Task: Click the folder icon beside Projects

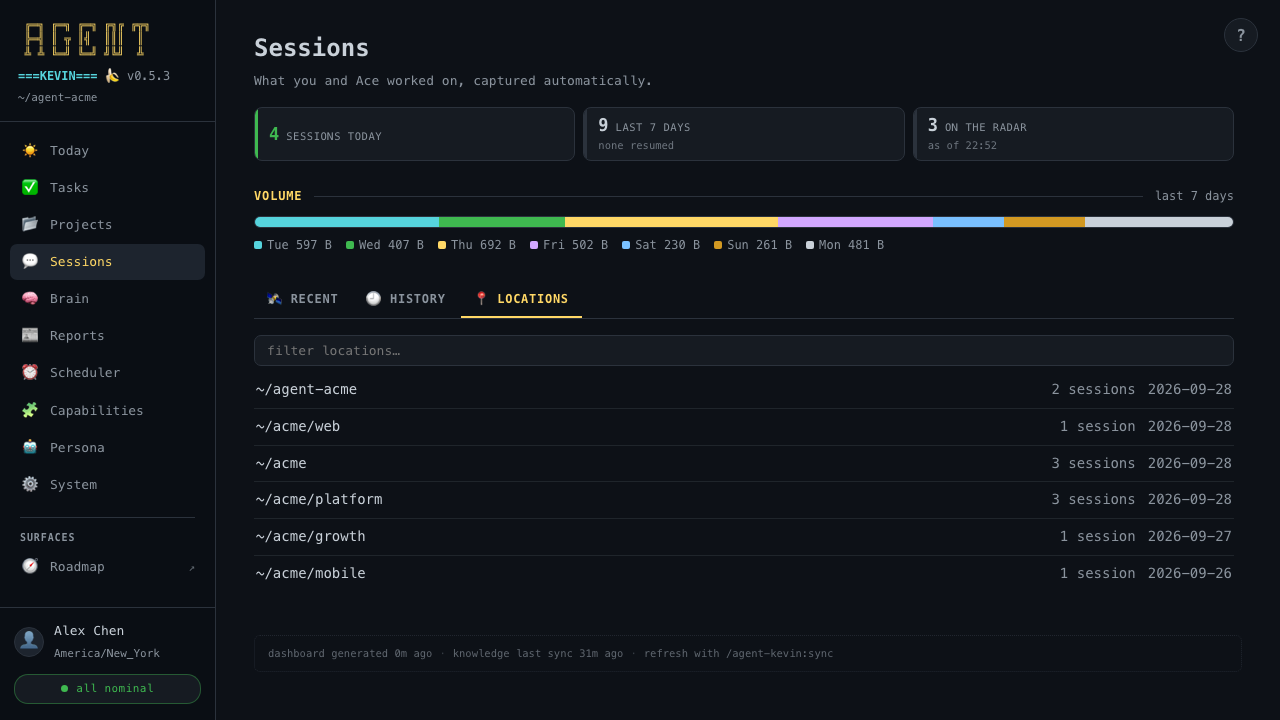Action: click(30, 224)
